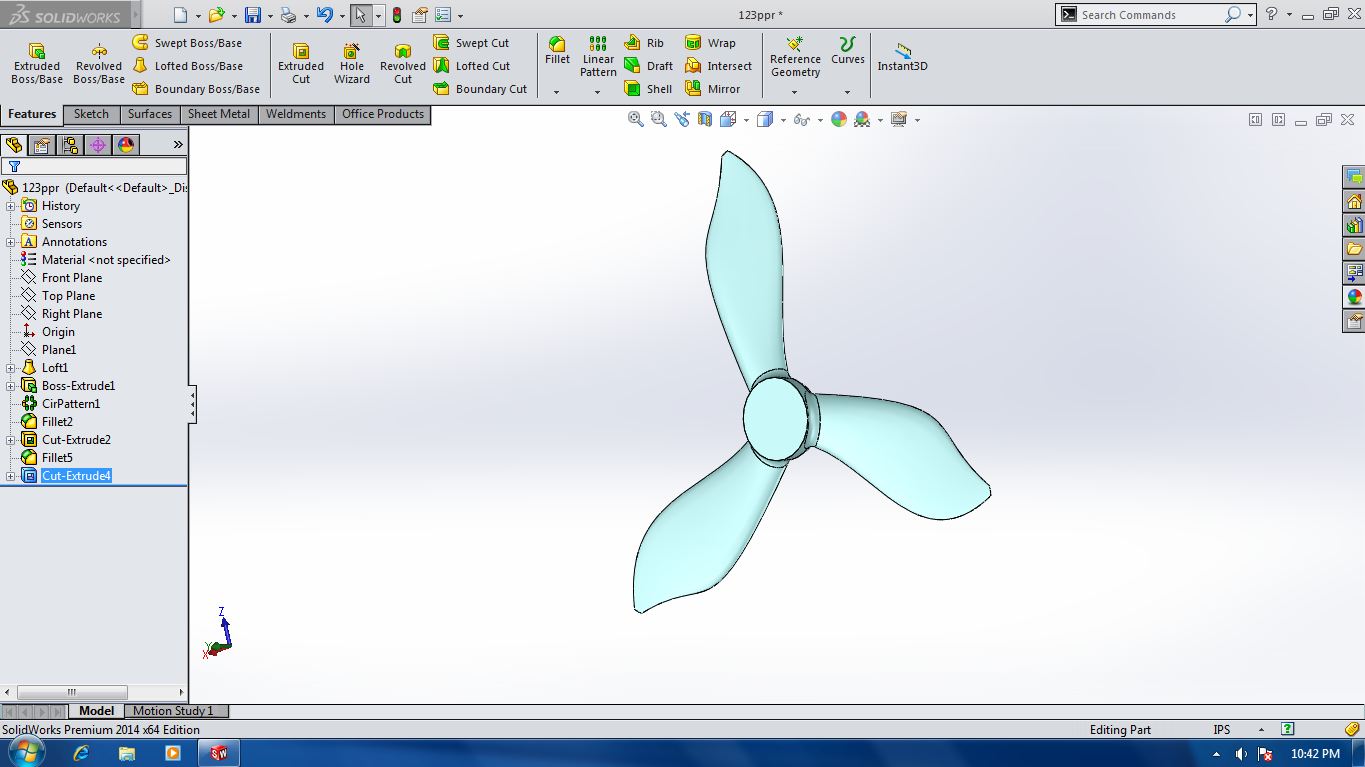Choose Boundary Boss/Base
1365x767 pixels.
[x=196, y=89]
